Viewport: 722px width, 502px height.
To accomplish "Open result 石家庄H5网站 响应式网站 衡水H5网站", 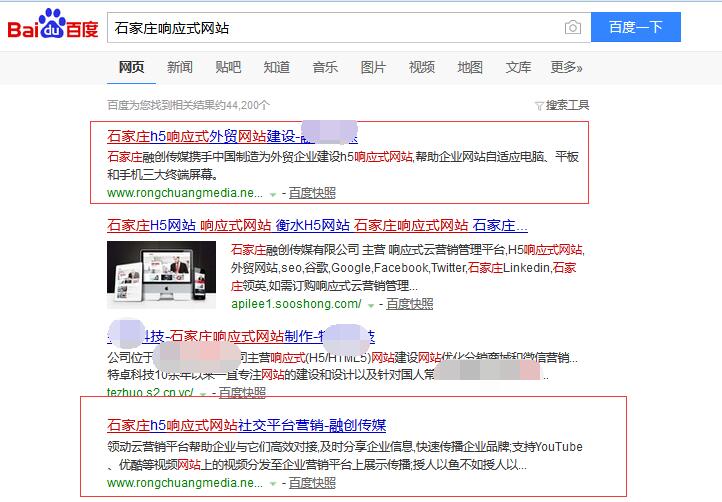I will click(317, 225).
